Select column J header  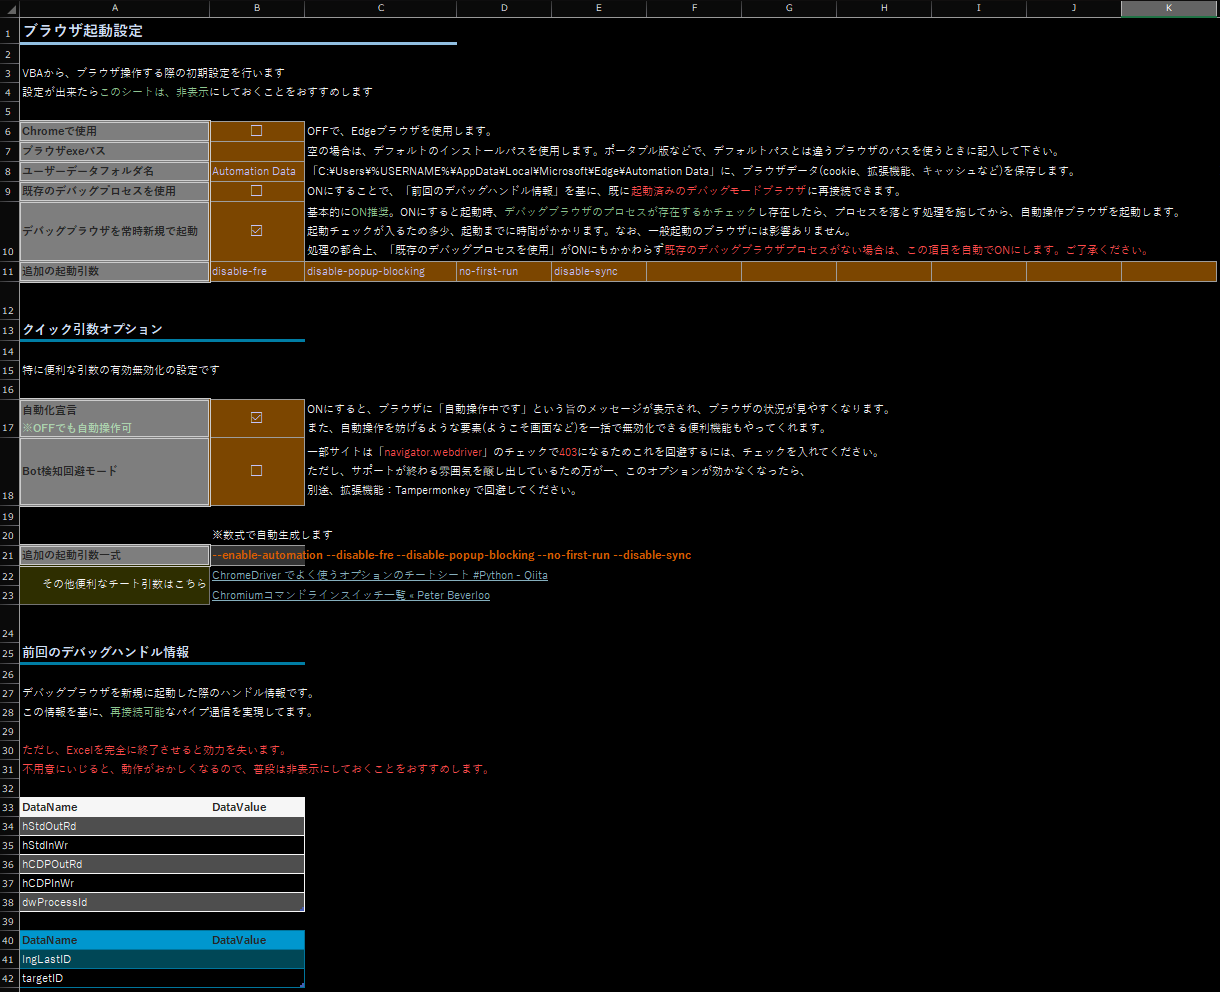pos(1074,8)
